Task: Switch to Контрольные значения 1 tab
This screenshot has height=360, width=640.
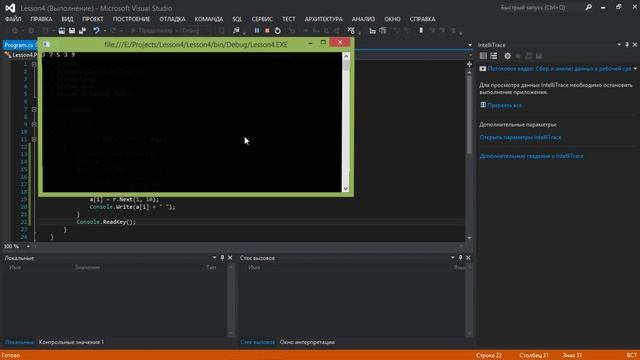Action: pyautogui.click(x=71, y=342)
